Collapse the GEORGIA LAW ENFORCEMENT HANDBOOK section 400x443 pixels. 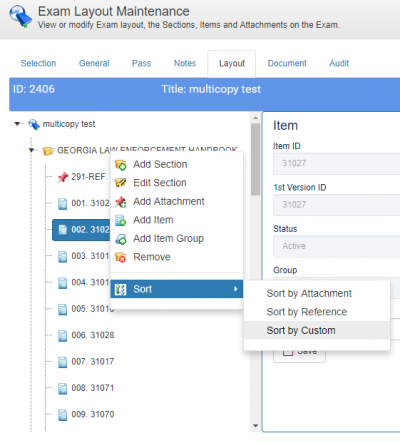pyautogui.click(x=32, y=150)
